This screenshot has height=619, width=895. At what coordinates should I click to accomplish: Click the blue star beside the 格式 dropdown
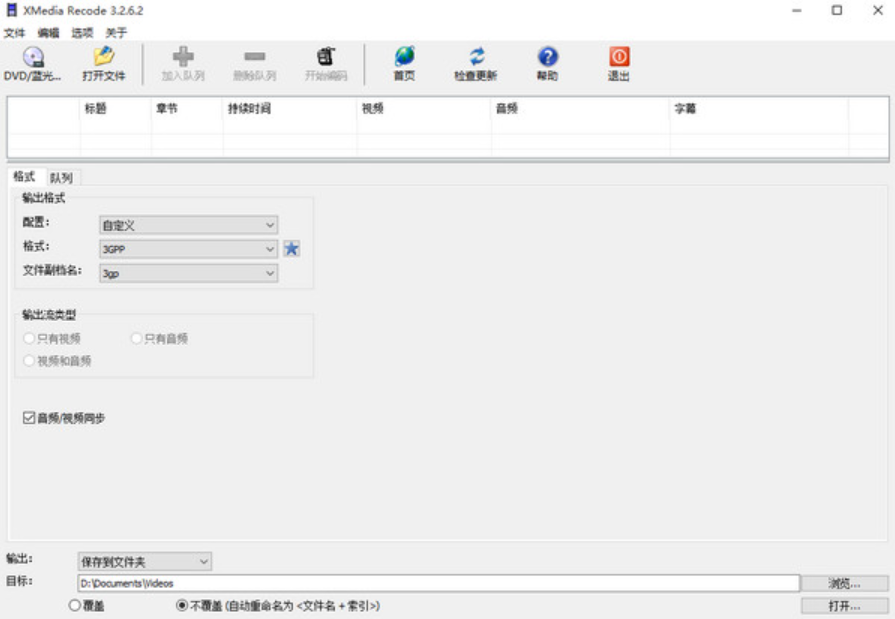pyautogui.click(x=291, y=247)
